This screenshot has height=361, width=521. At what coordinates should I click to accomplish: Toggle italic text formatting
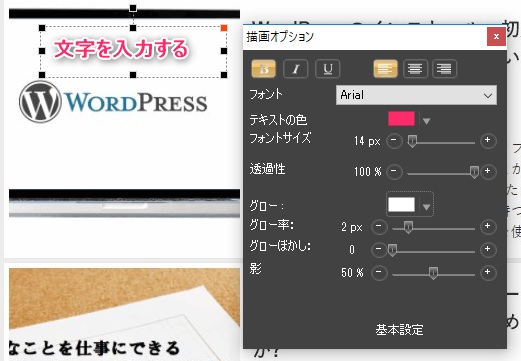coord(295,69)
